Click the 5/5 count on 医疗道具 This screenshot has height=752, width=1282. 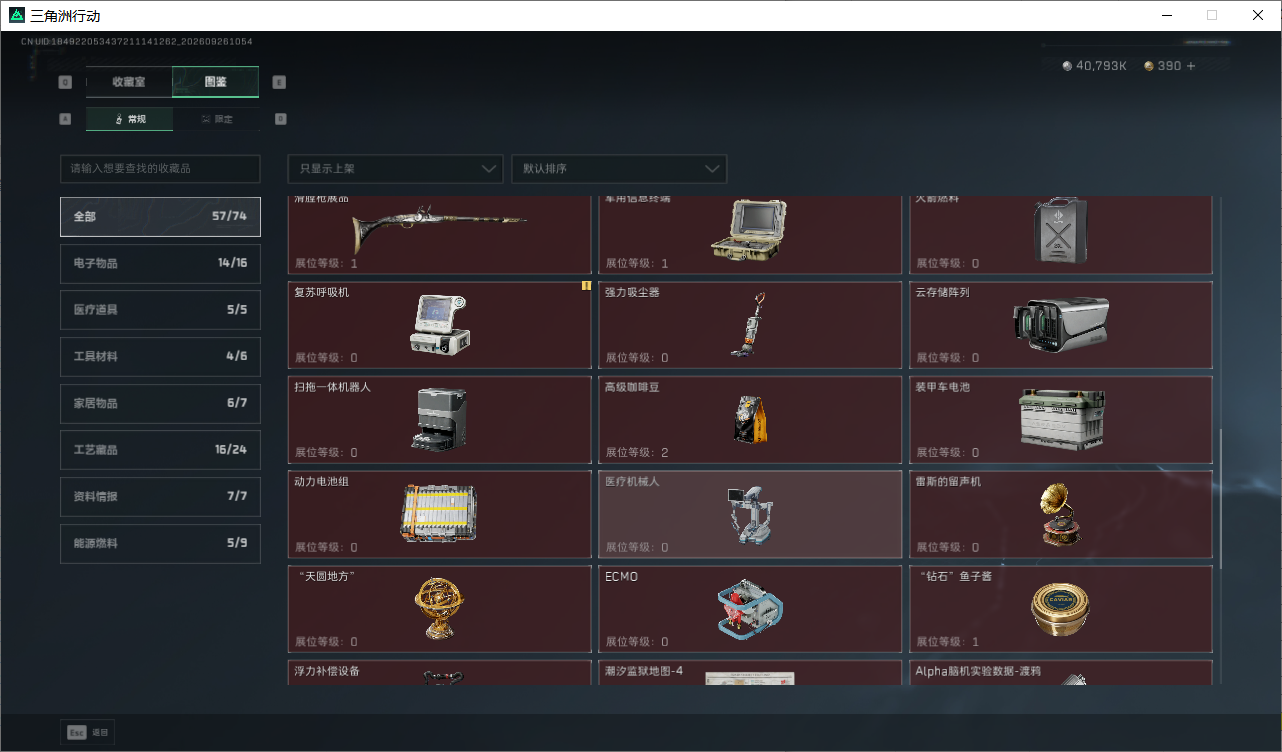237,310
